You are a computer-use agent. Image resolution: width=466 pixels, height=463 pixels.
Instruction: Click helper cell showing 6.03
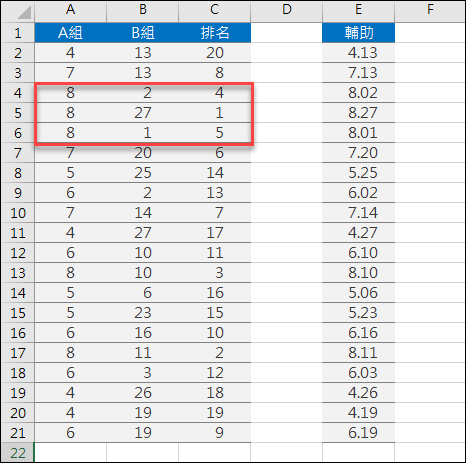pyautogui.click(x=359, y=373)
